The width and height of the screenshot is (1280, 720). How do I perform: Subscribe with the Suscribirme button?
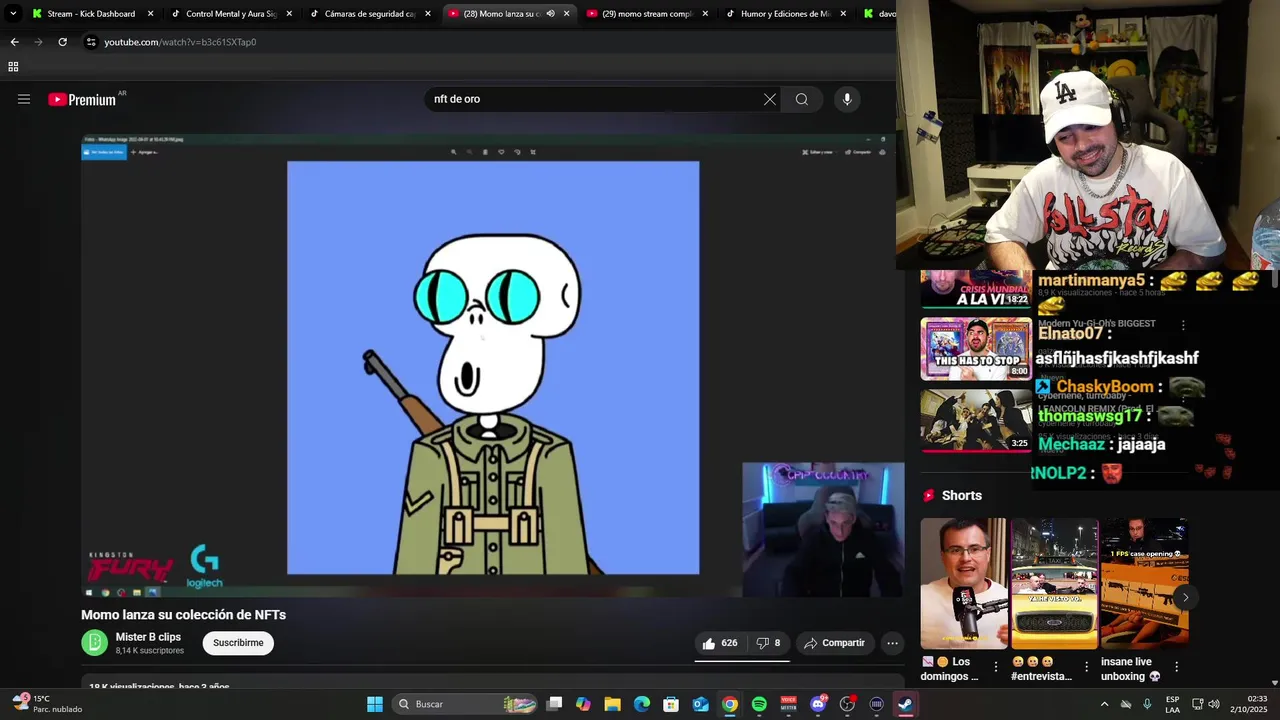[238, 643]
